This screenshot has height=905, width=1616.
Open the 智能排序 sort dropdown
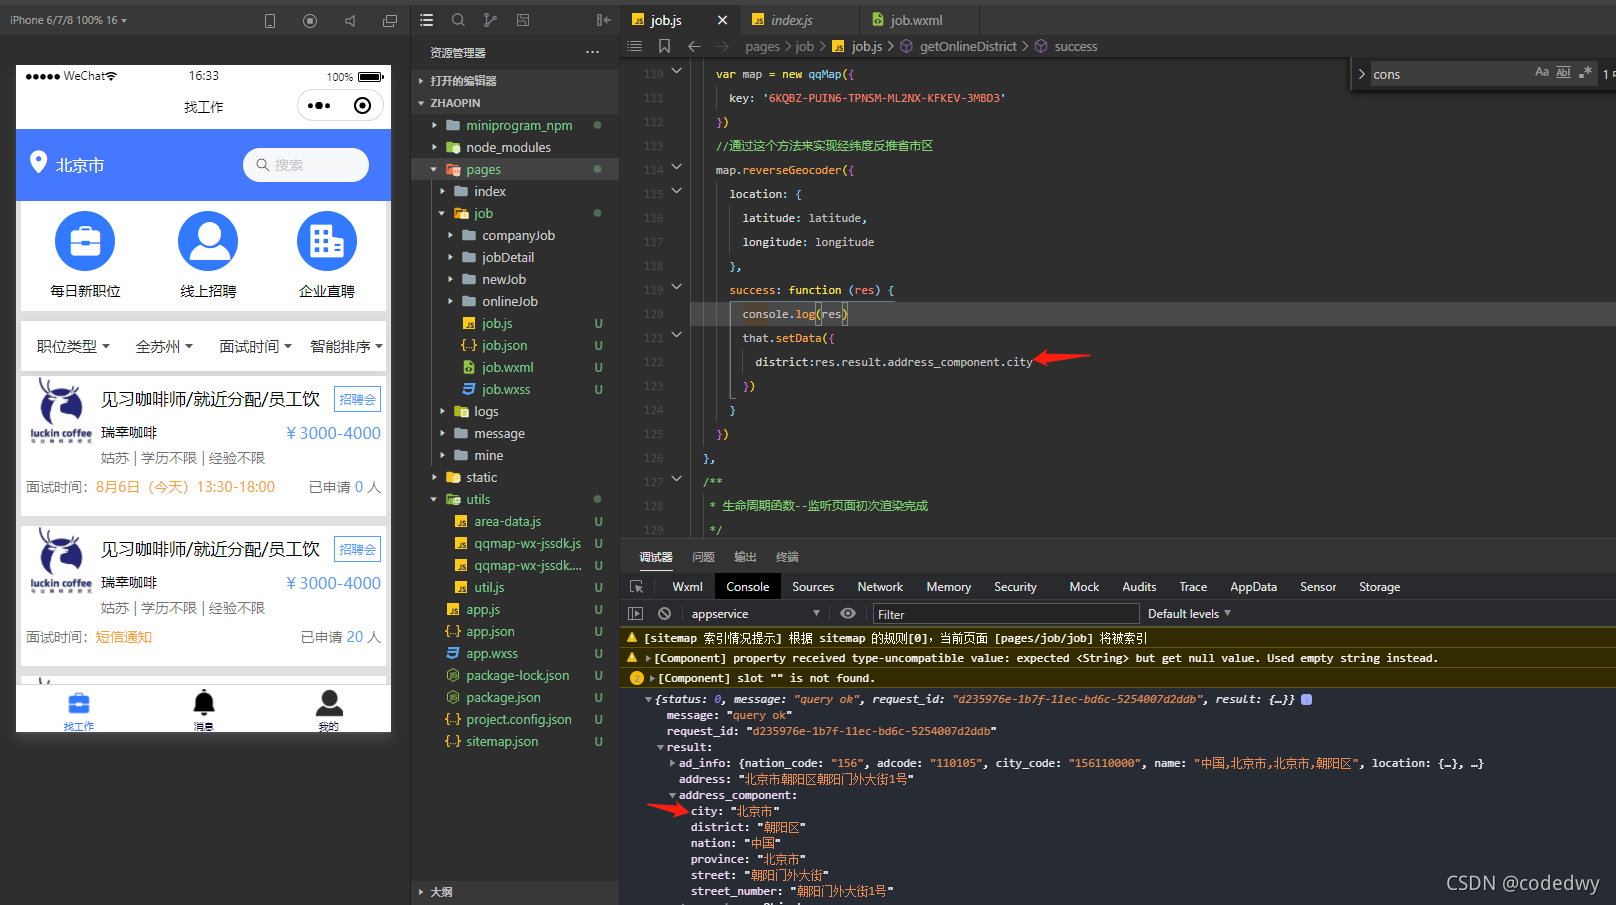tap(346, 346)
